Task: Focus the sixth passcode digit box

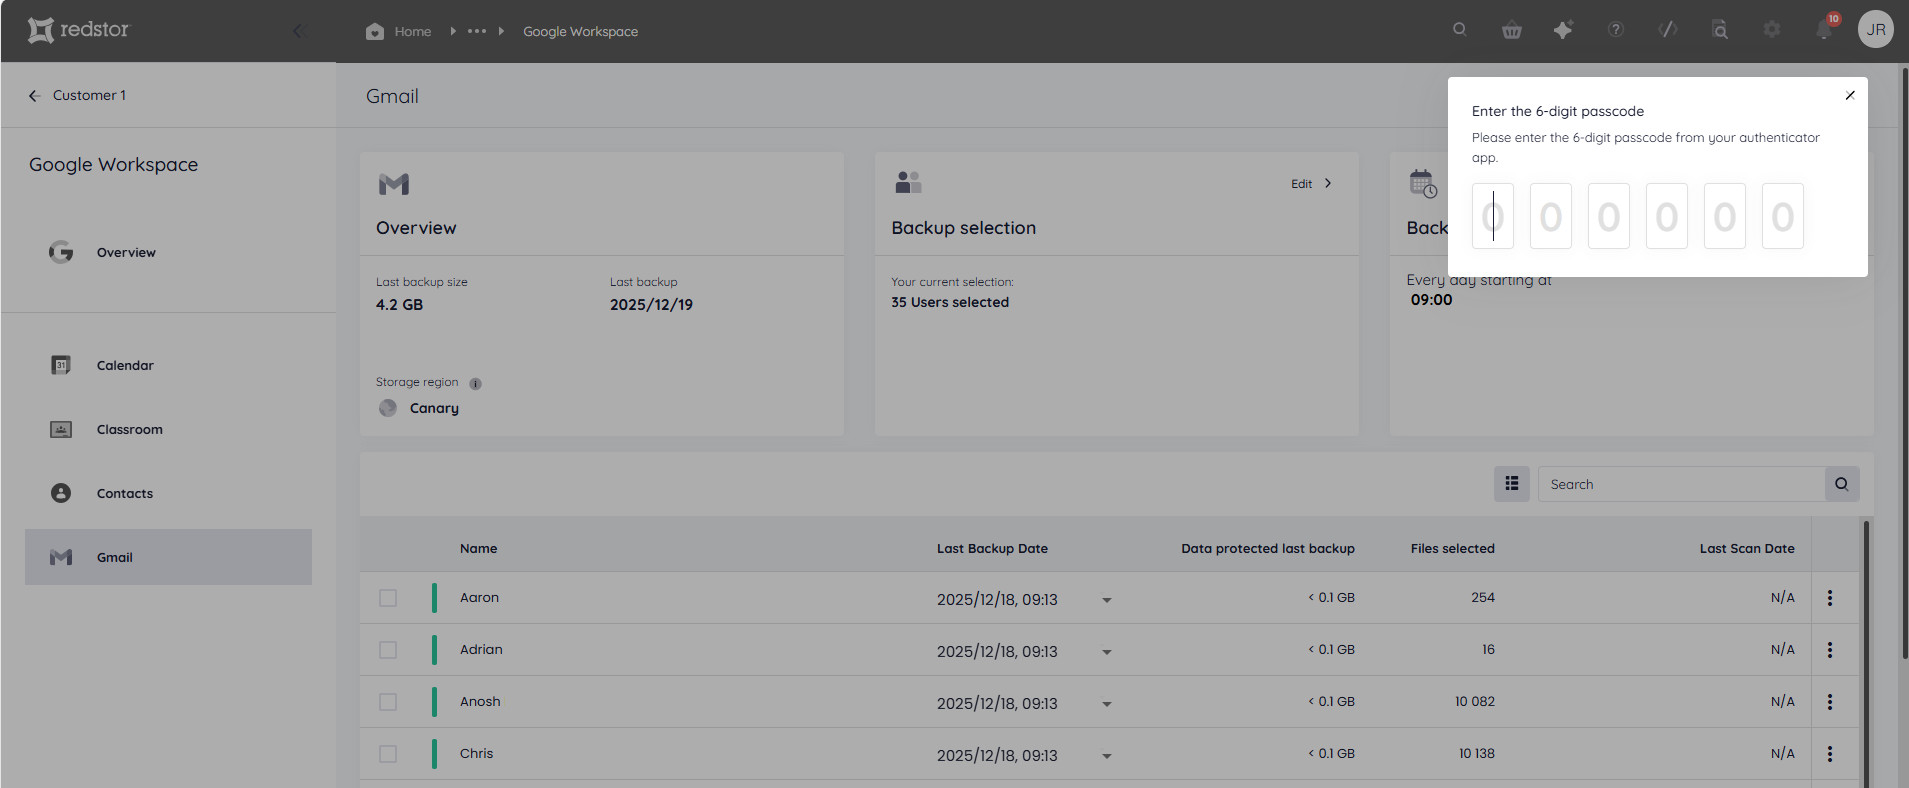Action: [x=1783, y=216]
